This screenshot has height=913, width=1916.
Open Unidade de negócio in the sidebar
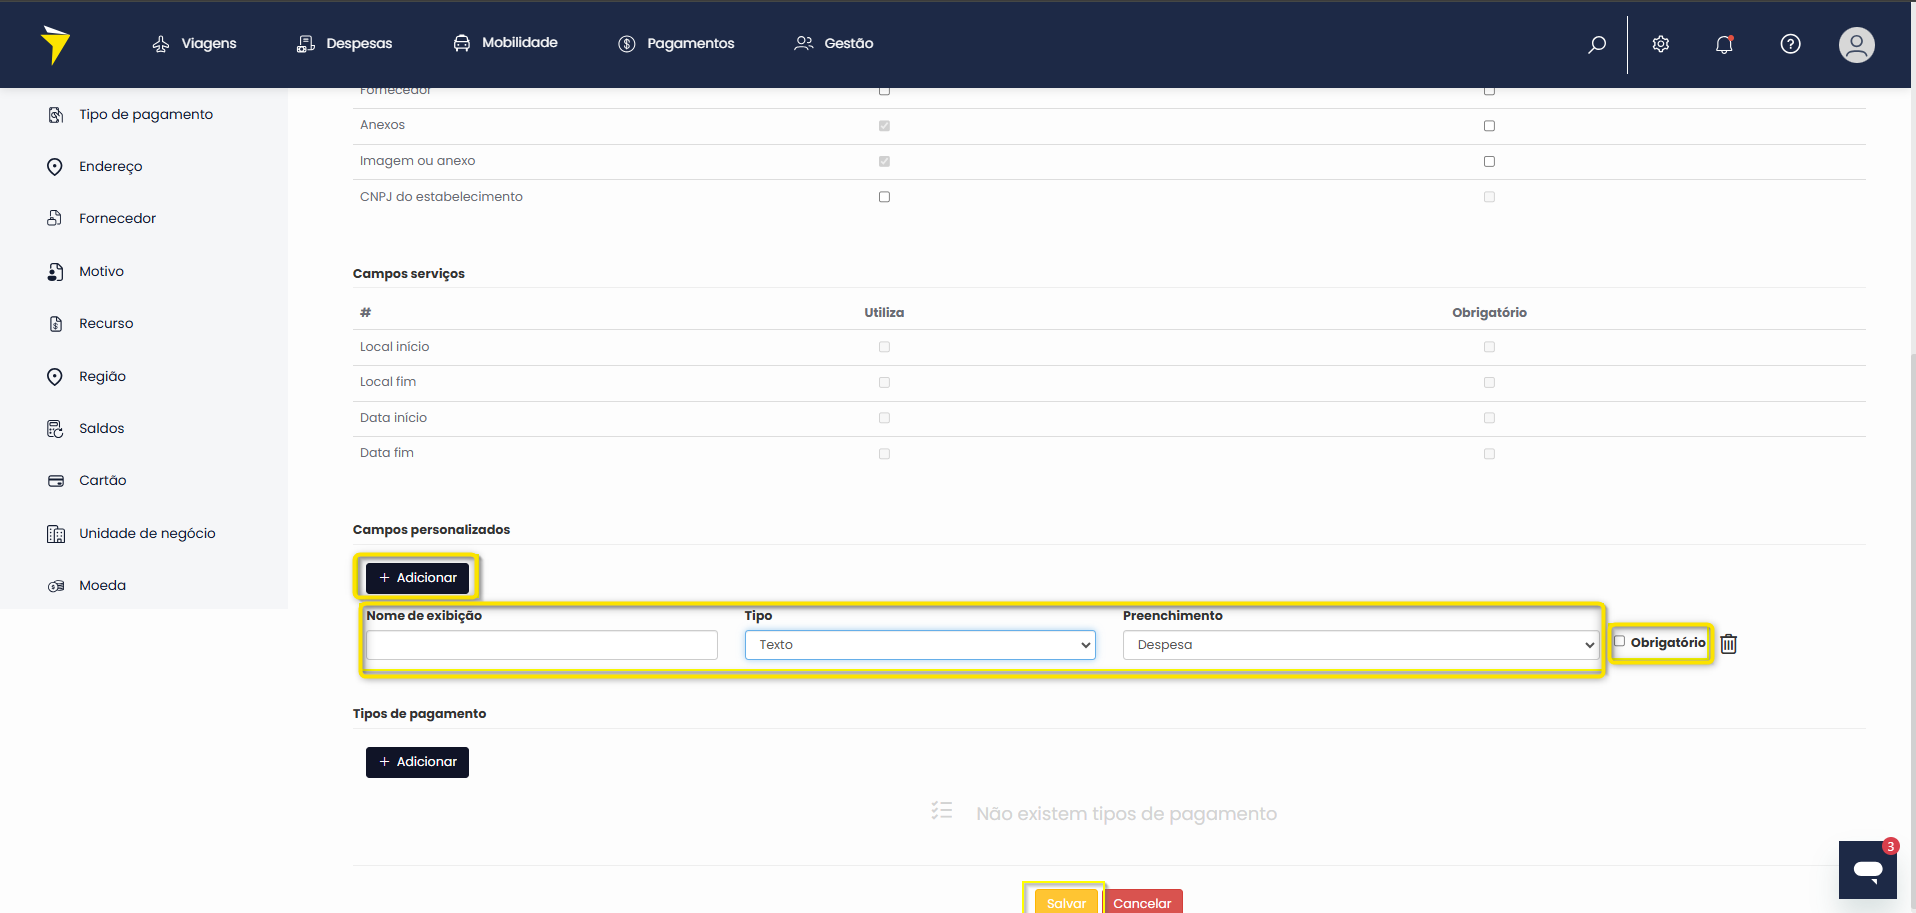(147, 534)
